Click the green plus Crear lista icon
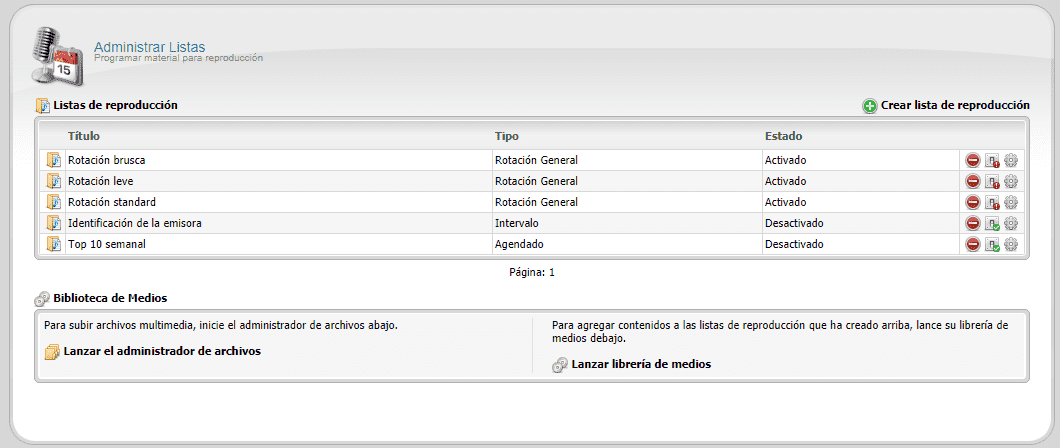Image resolution: width=1060 pixels, height=448 pixels. tap(869, 106)
